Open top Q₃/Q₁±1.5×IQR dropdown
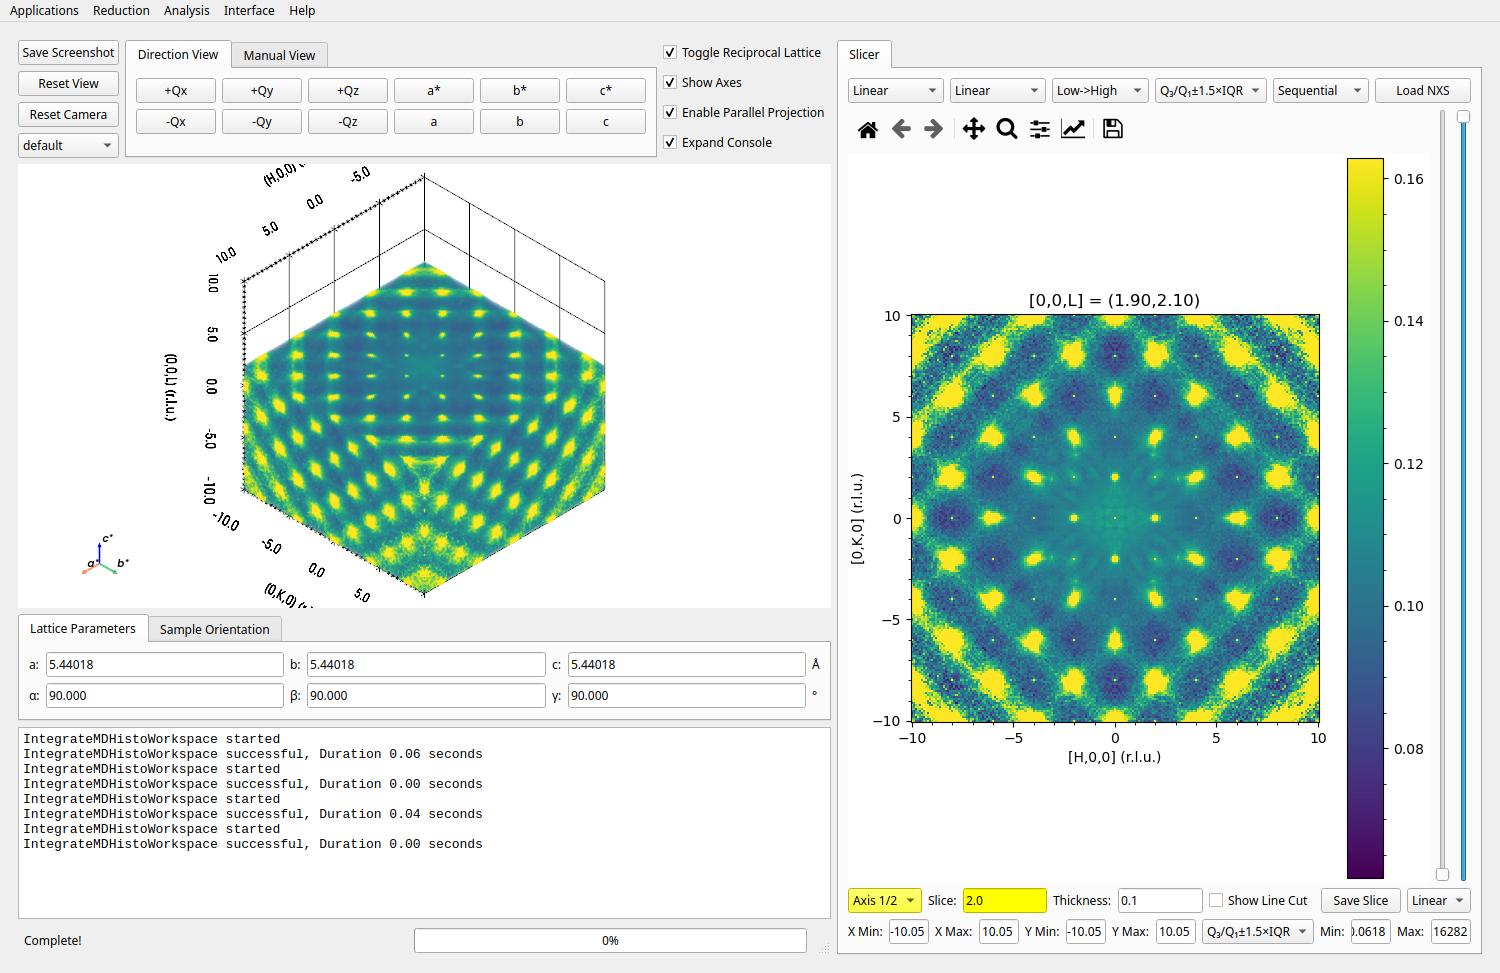1500x973 pixels. click(1210, 90)
